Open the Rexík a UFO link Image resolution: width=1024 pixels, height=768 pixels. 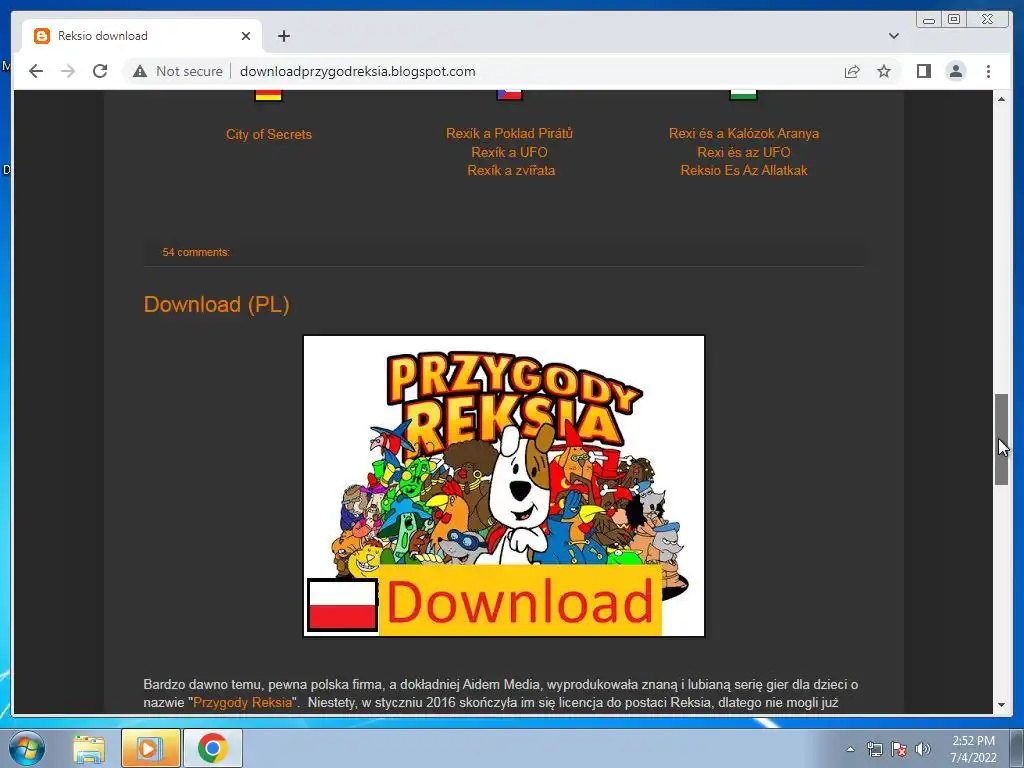pyautogui.click(x=509, y=152)
